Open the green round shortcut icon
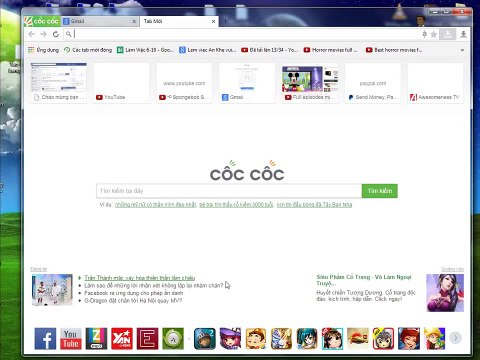 point(173,339)
